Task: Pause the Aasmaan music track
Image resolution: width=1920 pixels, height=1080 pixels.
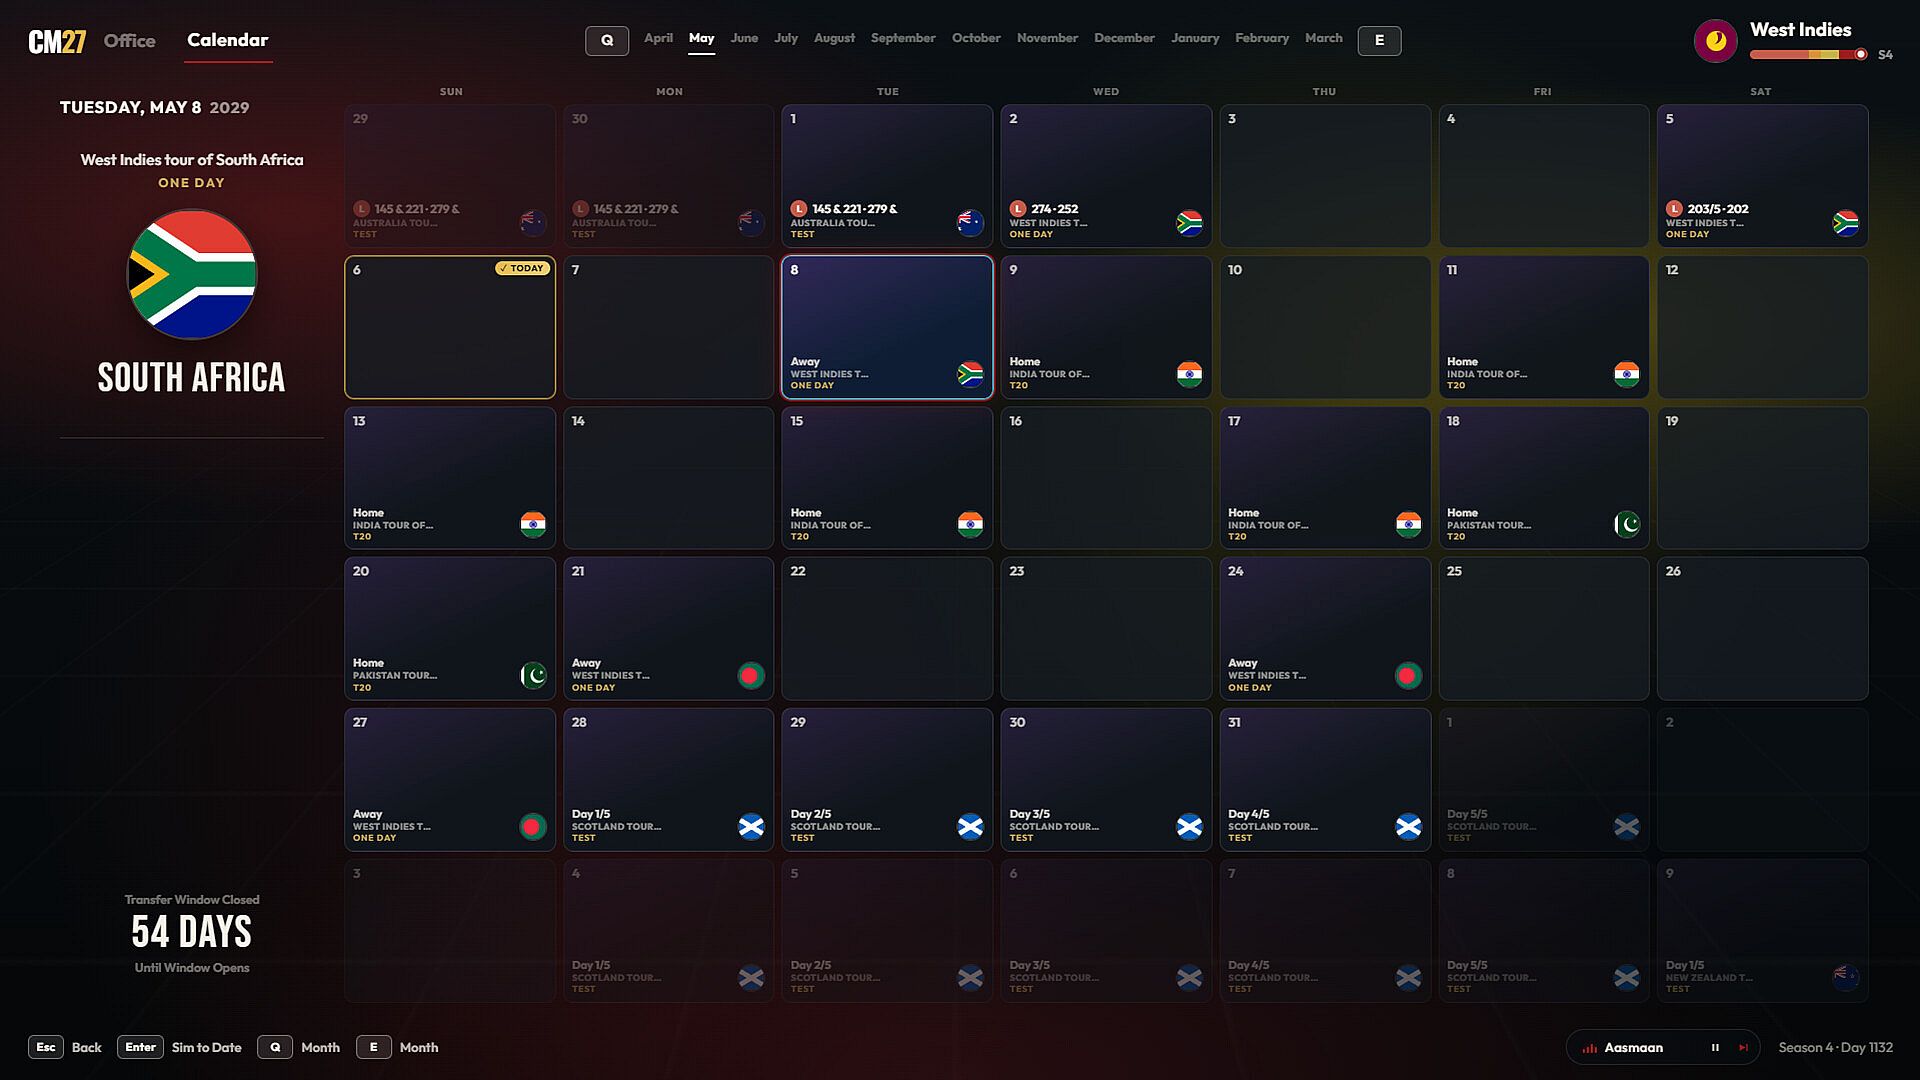Action: click(x=1715, y=1048)
